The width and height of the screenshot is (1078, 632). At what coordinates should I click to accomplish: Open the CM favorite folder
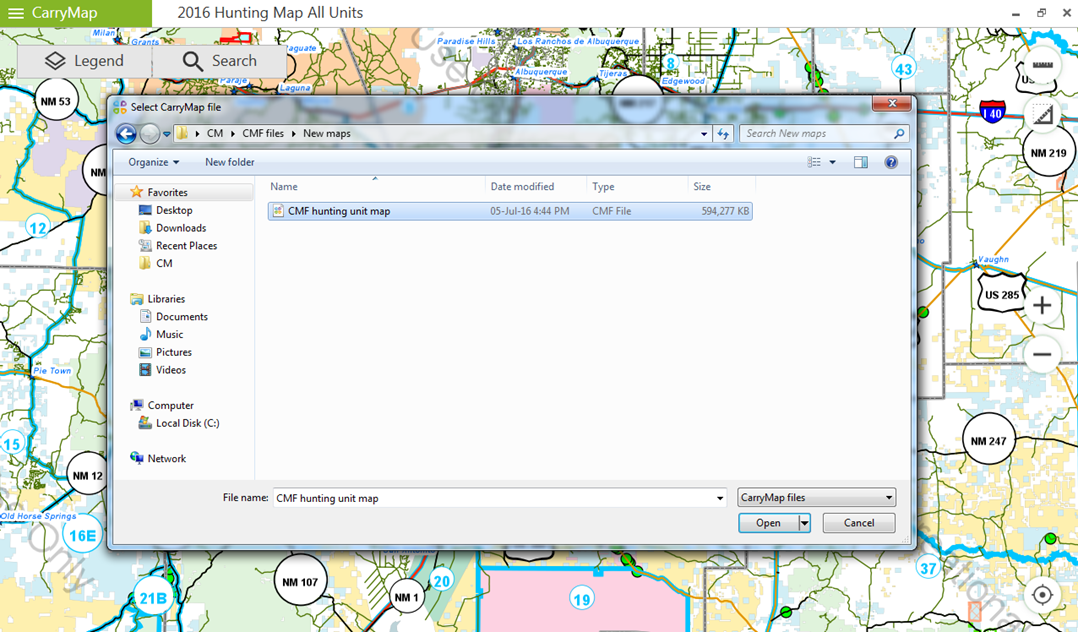(164, 263)
